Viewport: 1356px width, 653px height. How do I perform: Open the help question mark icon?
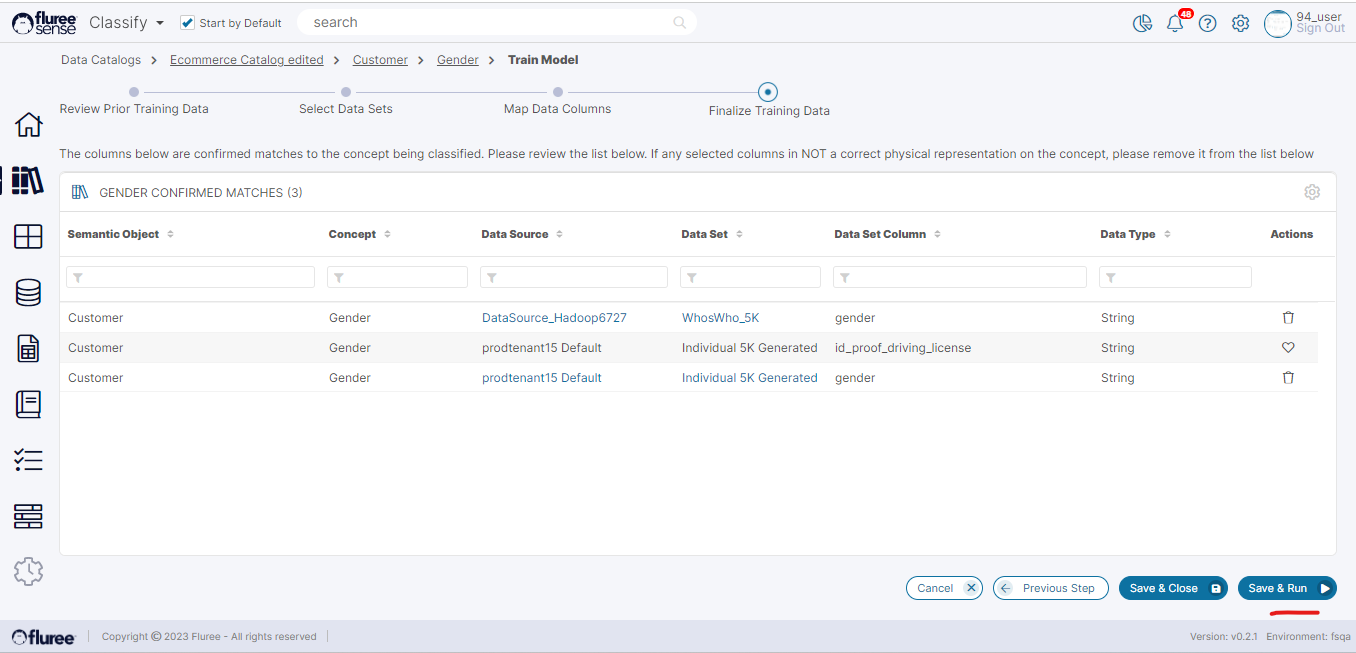(x=1207, y=23)
